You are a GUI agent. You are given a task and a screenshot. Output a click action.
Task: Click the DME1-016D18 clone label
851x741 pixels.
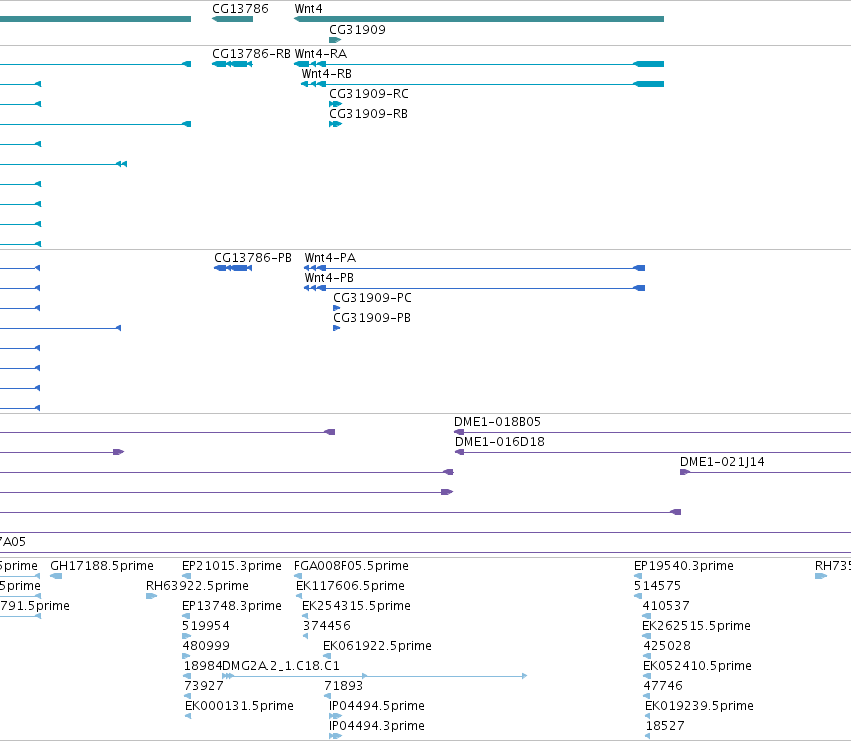point(500,442)
